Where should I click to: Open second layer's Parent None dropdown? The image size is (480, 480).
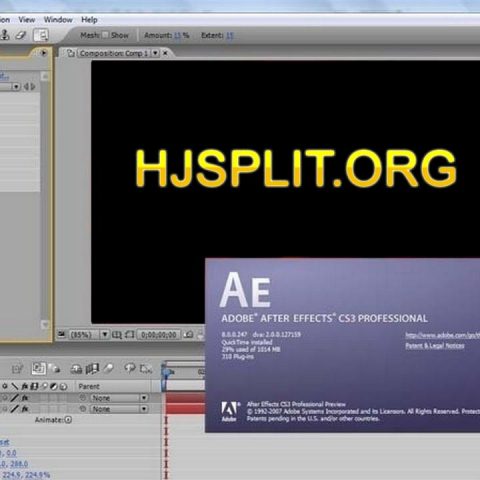(119, 409)
